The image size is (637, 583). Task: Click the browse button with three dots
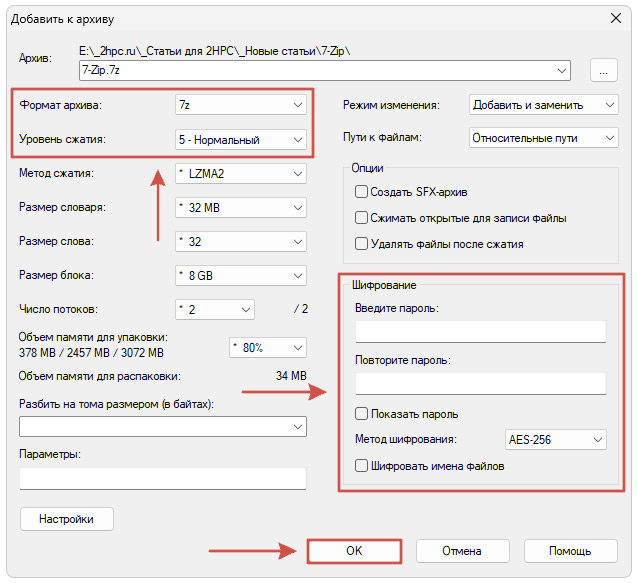603,70
